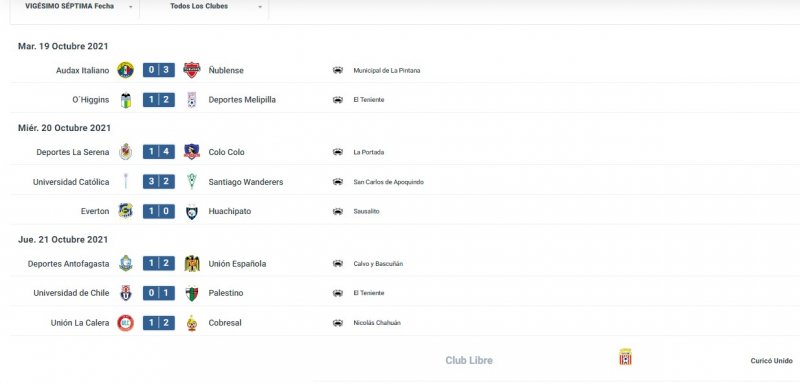Click the Unión Española club crest
This screenshot has height=384, width=800.
coord(192,264)
